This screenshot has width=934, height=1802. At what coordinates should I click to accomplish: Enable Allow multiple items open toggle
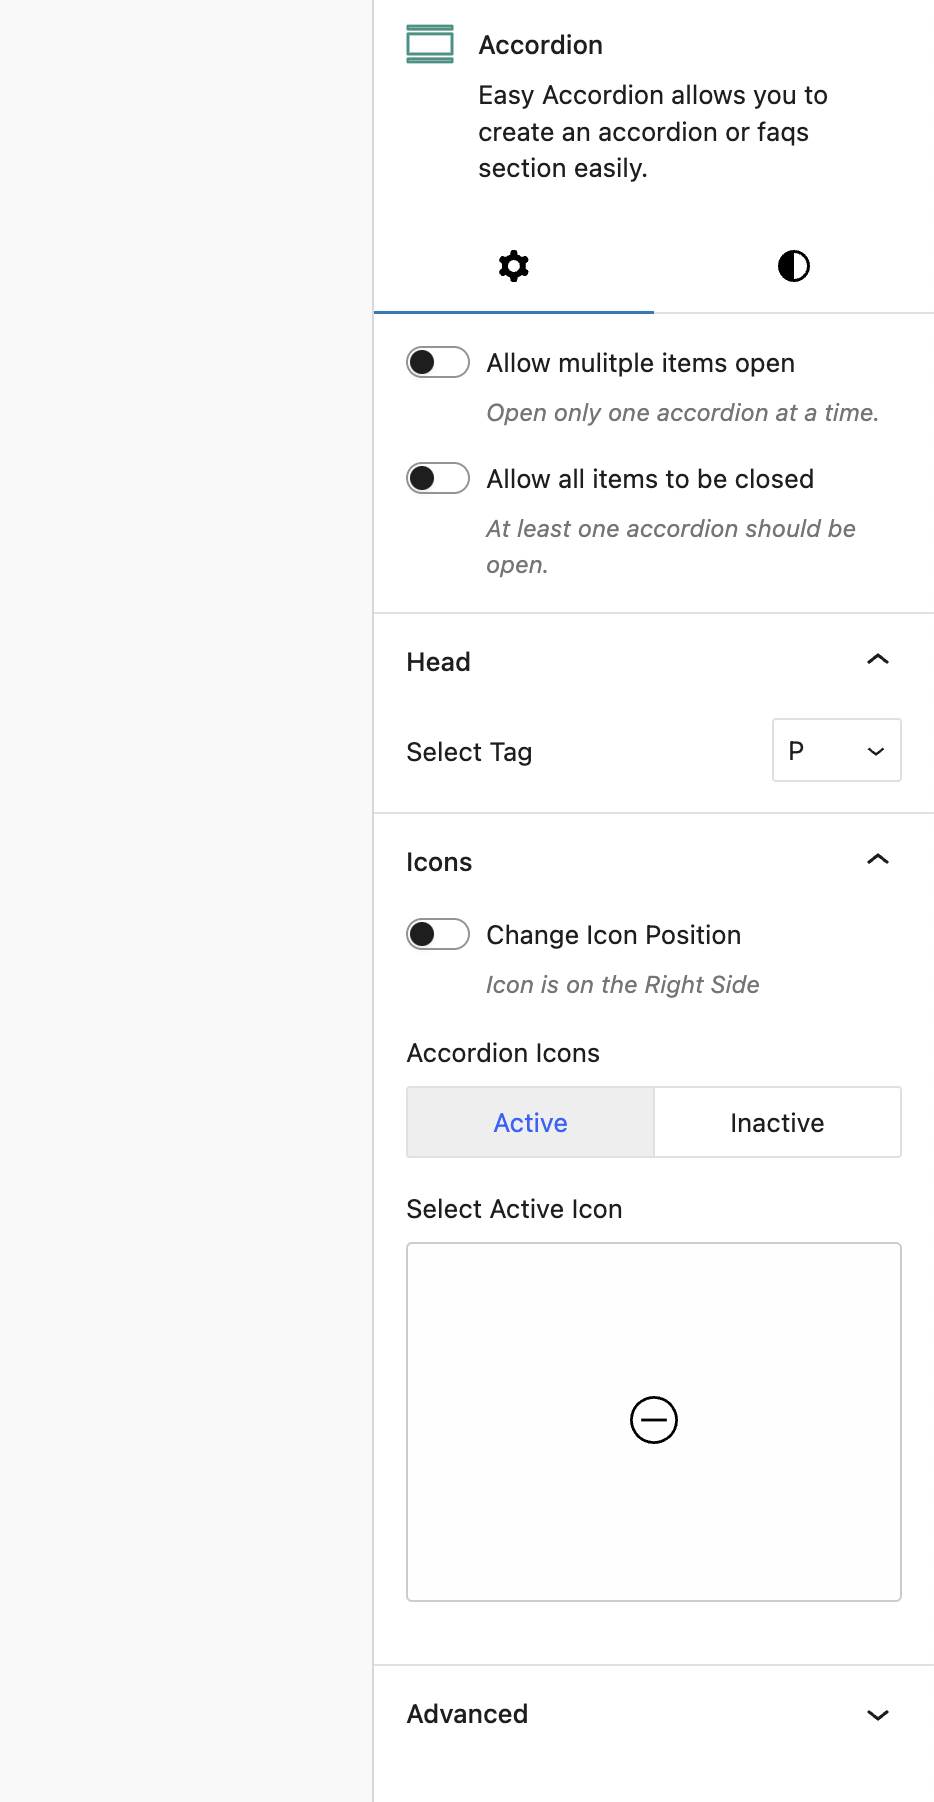click(x=438, y=362)
